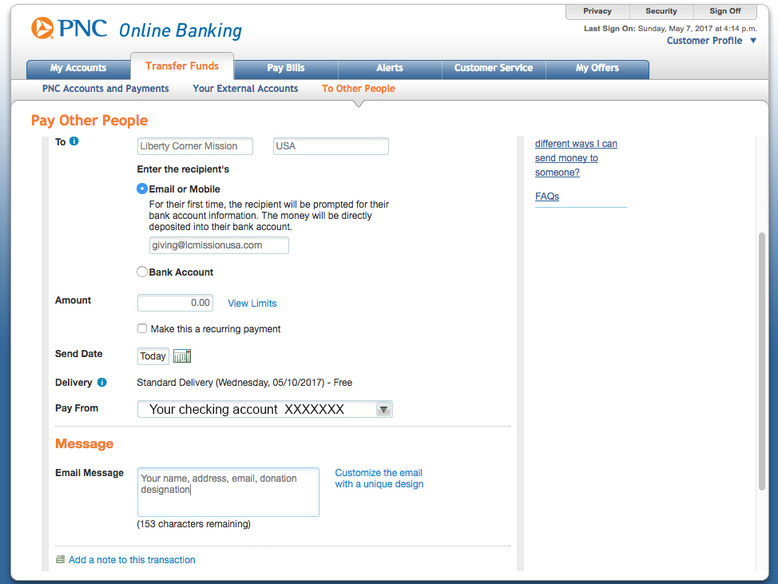Switch to the Customer Service tab

(494, 68)
